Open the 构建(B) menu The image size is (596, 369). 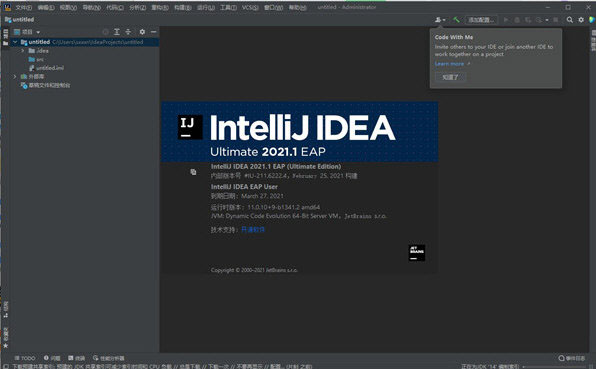click(x=183, y=8)
